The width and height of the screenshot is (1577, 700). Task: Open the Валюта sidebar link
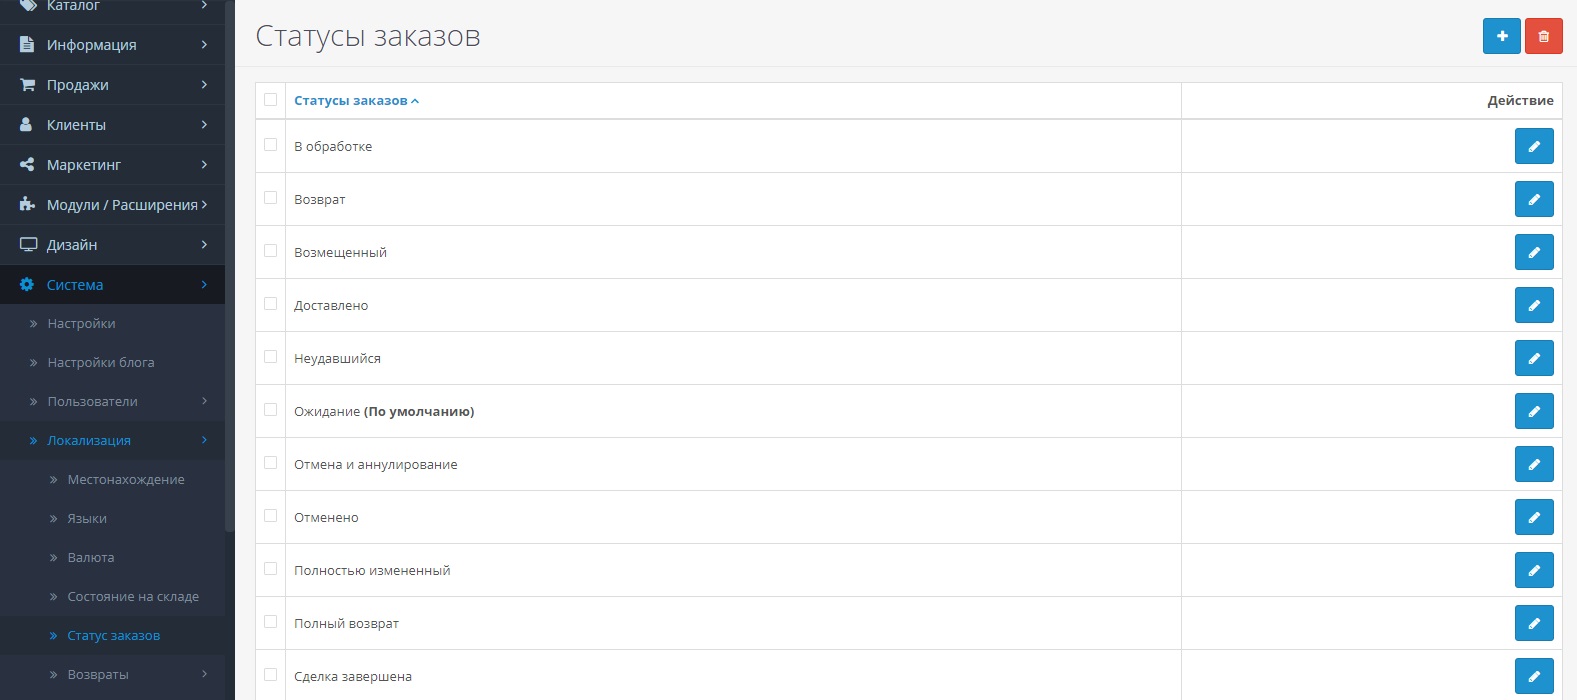(91, 557)
